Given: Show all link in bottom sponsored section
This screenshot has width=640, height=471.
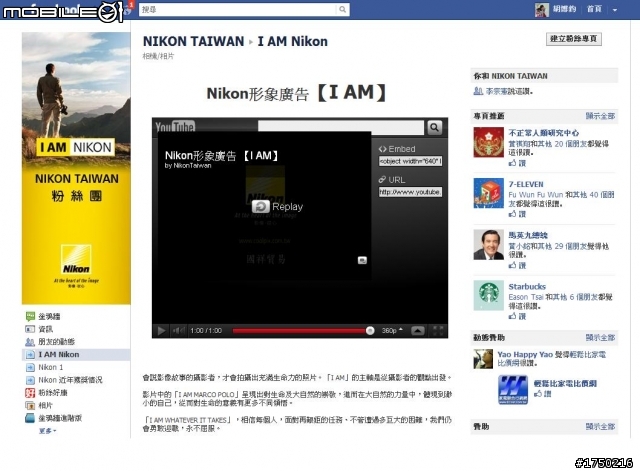Looking at the screenshot, I should [600, 427].
